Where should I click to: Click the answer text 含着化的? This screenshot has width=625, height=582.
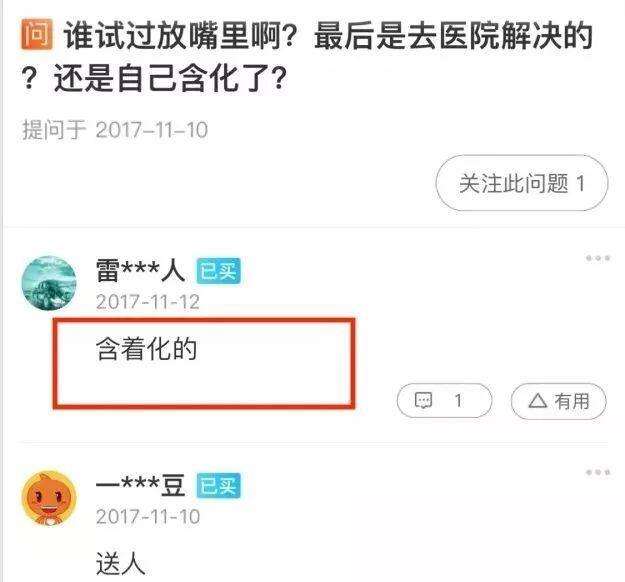(x=146, y=349)
